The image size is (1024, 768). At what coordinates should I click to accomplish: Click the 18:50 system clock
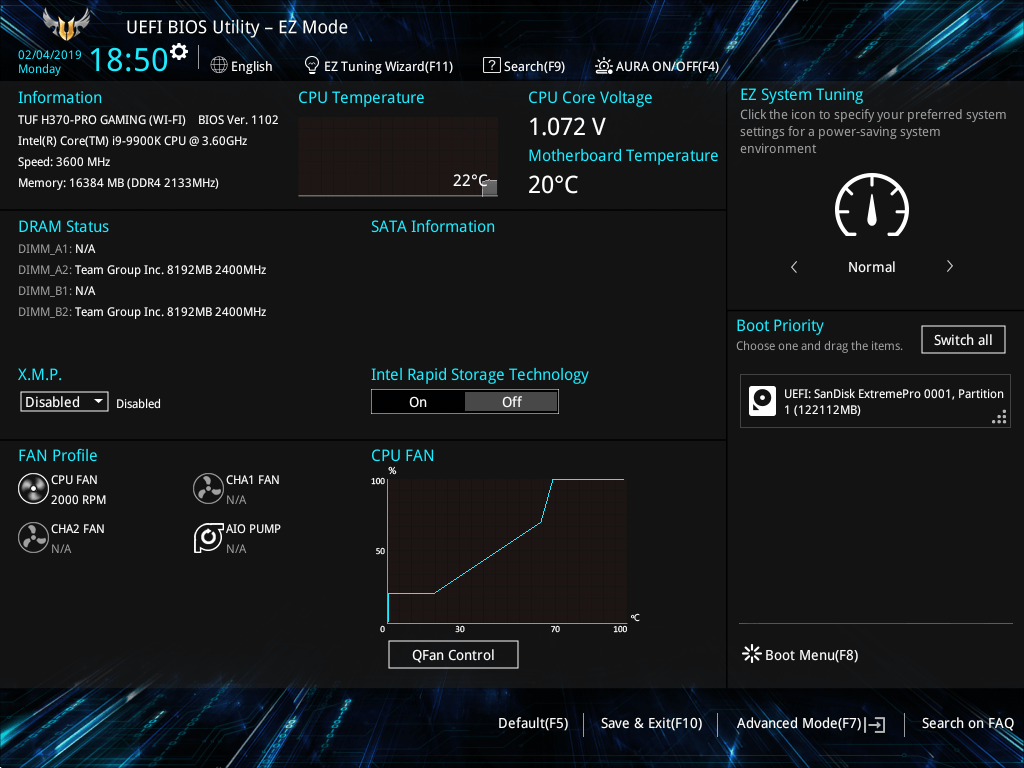tap(128, 59)
